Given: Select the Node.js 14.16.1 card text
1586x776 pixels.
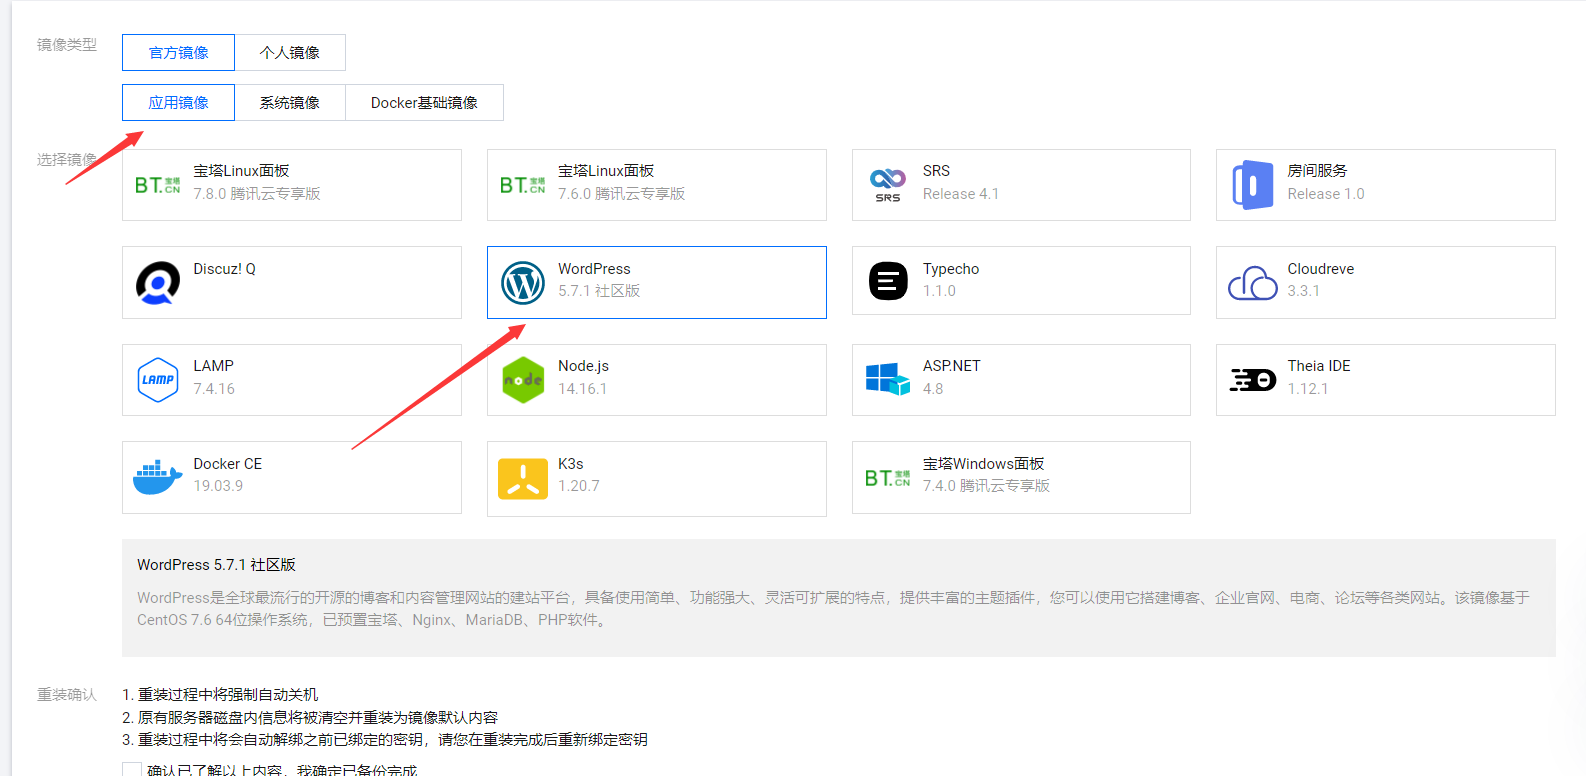Looking at the screenshot, I should (x=583, y=377).
